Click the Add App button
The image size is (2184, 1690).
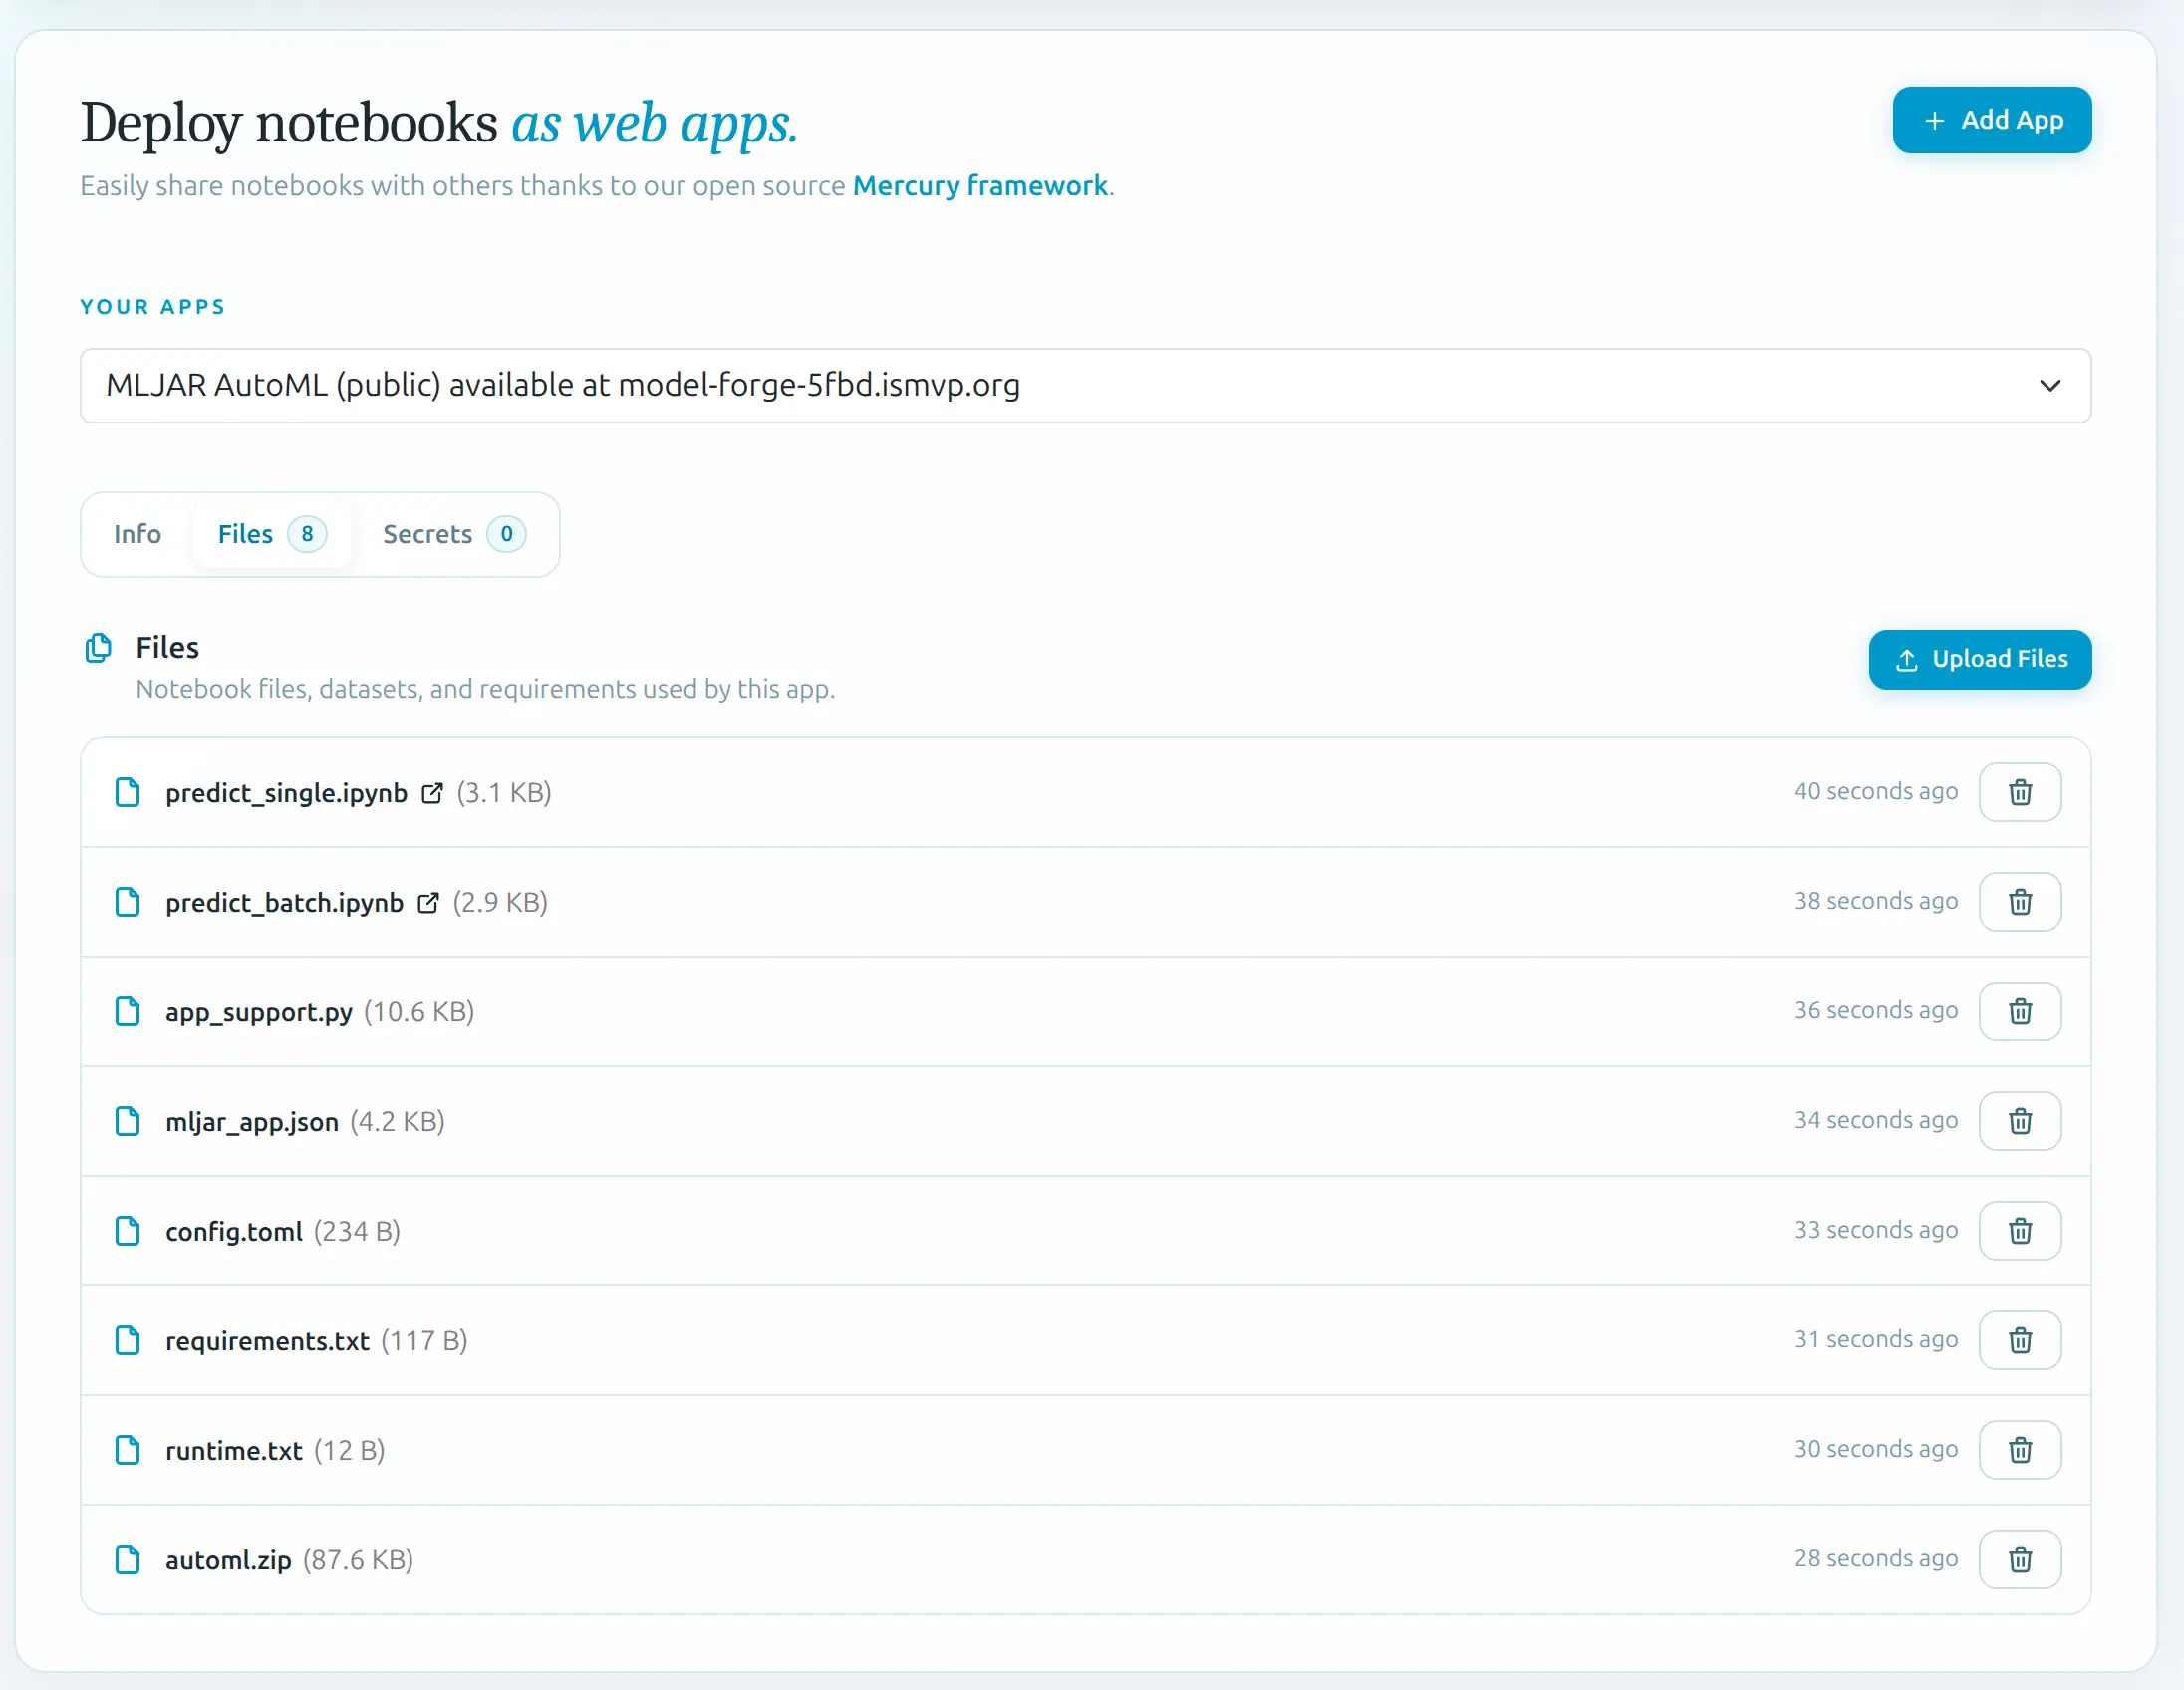coord(1991,120)
